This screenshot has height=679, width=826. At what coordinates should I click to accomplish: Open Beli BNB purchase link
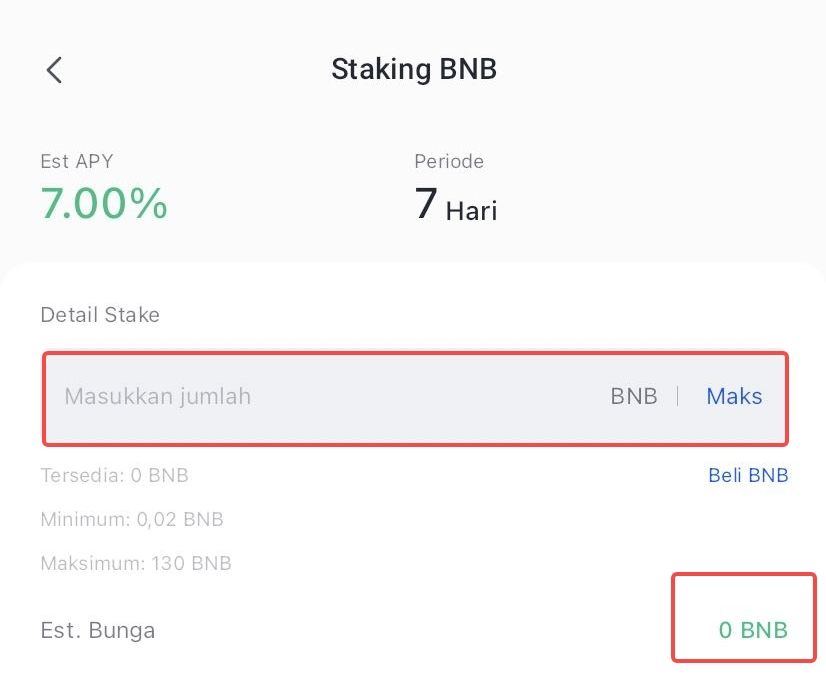point(748,475)
